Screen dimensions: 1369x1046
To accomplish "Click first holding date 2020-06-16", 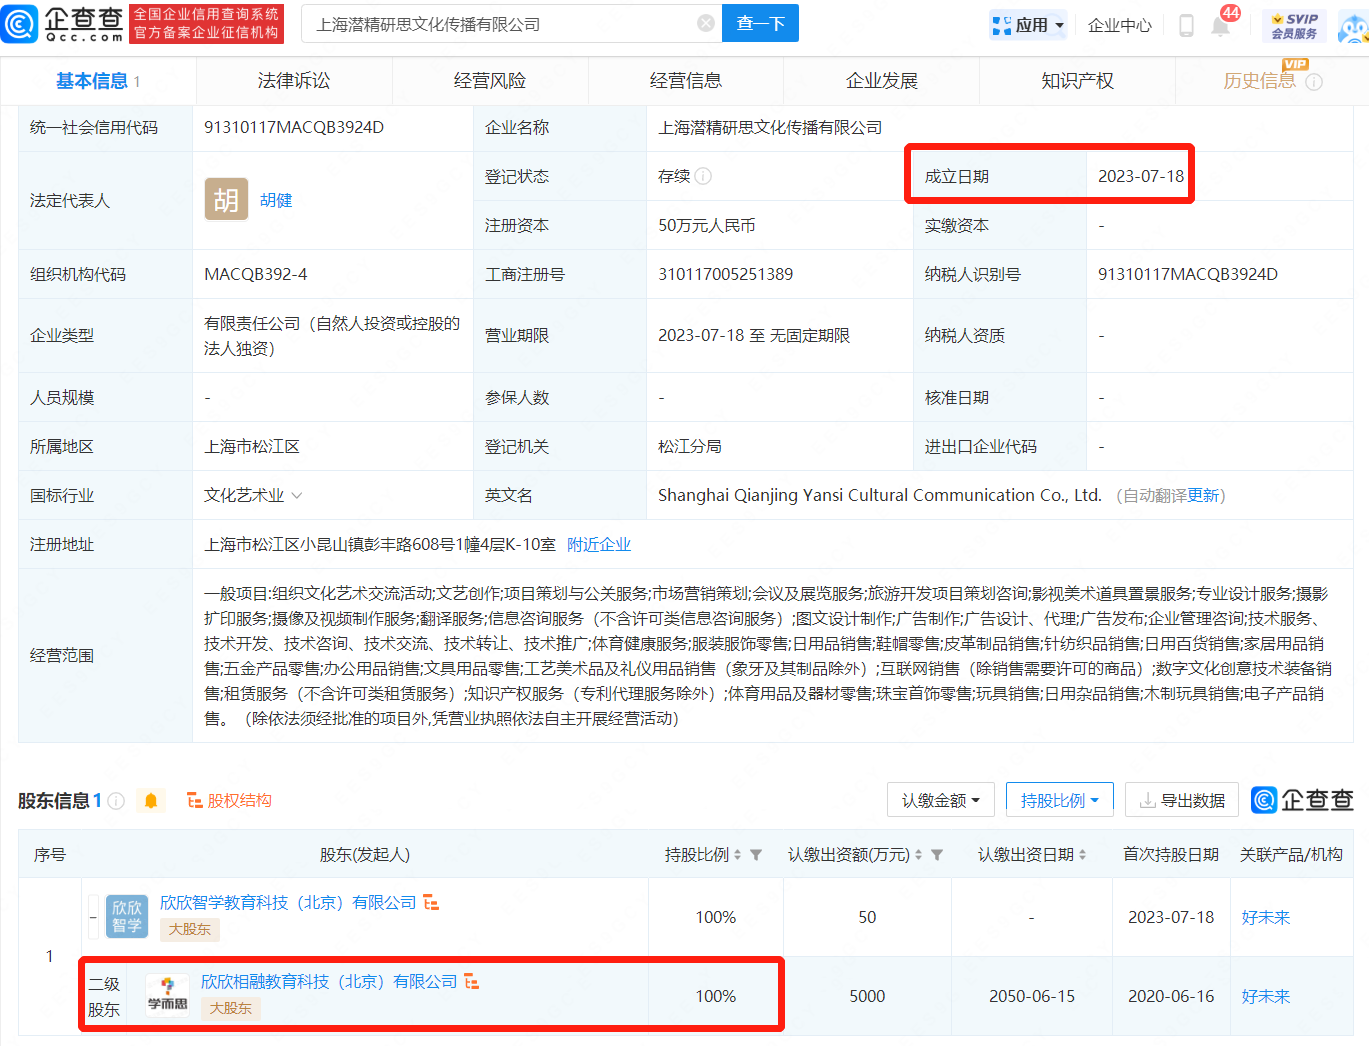I will (x=1171, y=996).
